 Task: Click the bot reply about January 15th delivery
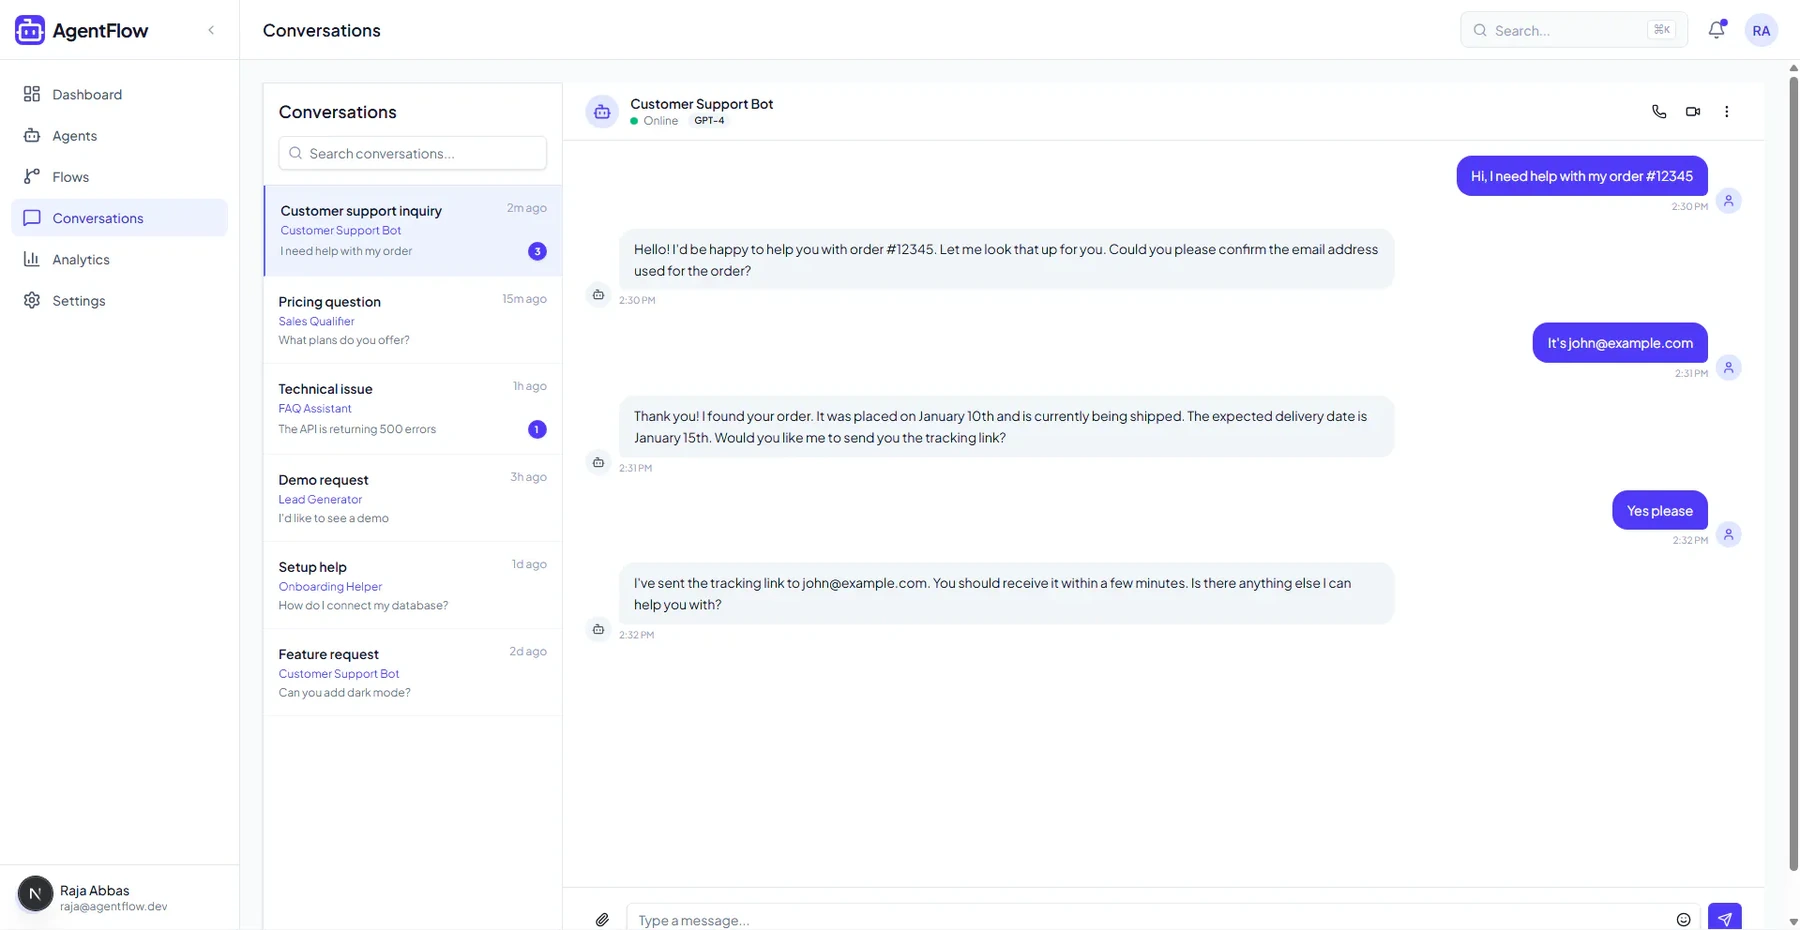(x=1006, y=427)
